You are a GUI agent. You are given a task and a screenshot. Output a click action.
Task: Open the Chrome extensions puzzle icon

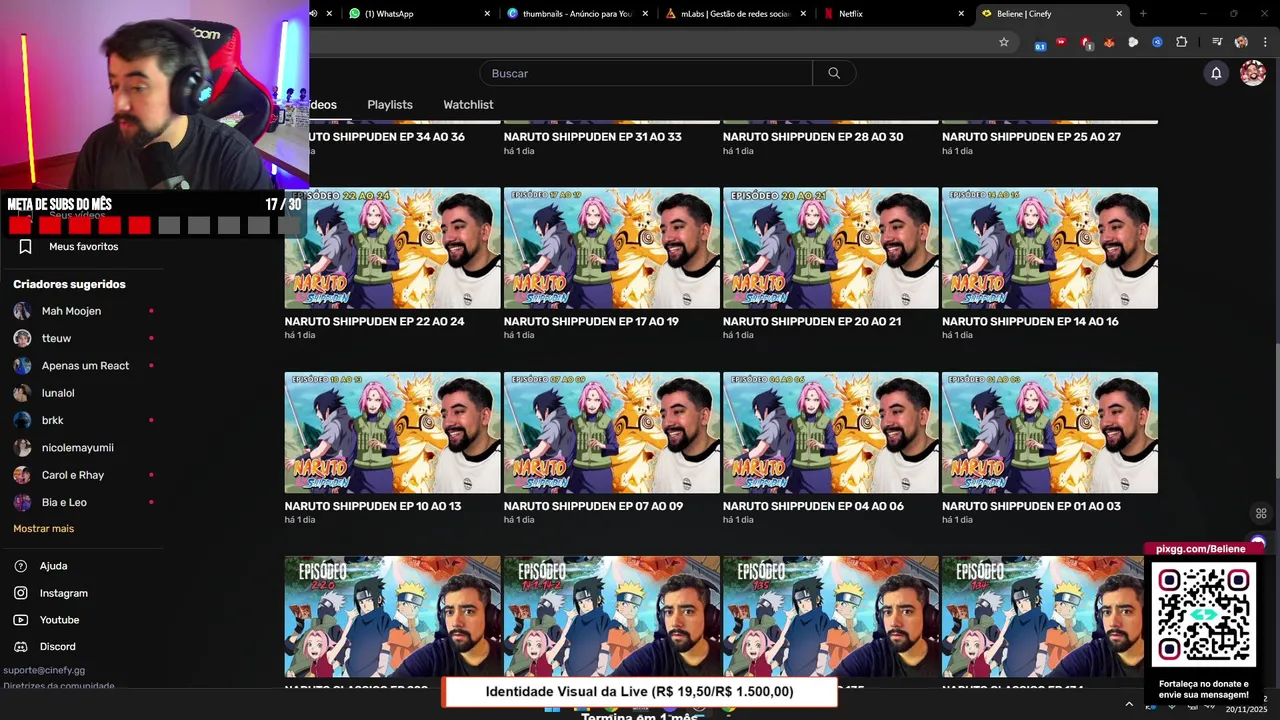tap(1181, 42)
